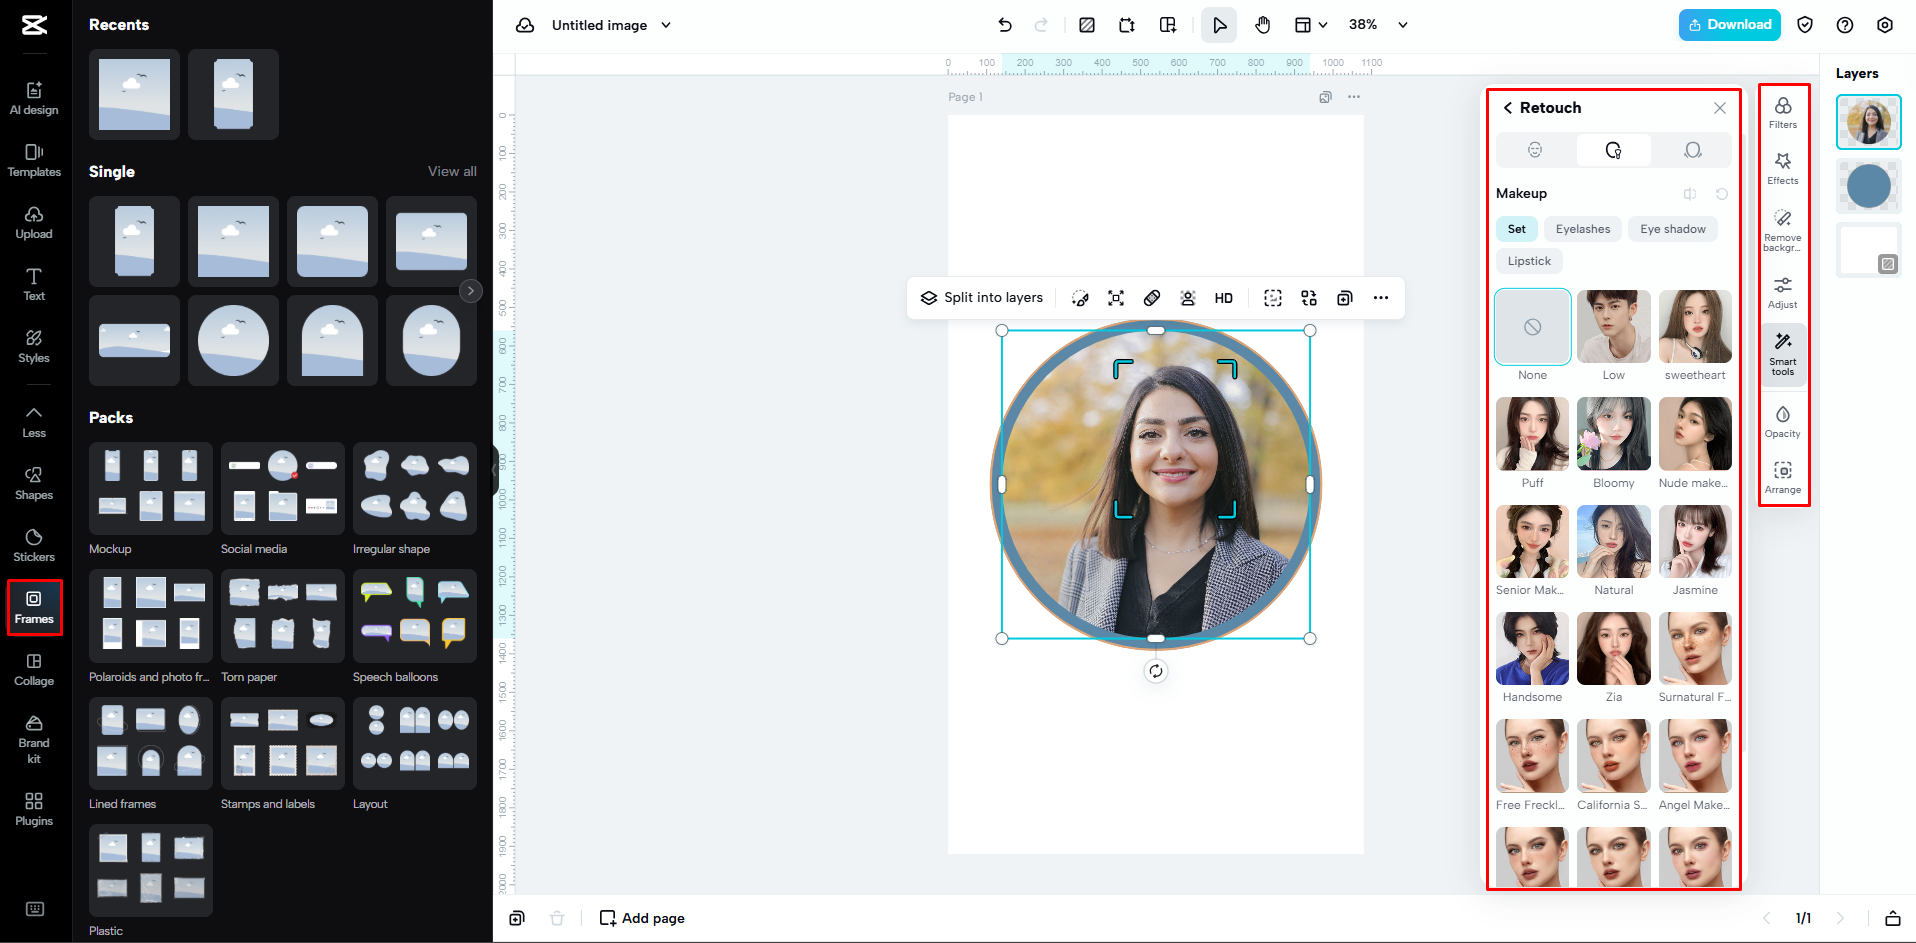Open the Stickers sidebar panel
The height and width of the screenshot is (943, 1916).
point(34,543)
